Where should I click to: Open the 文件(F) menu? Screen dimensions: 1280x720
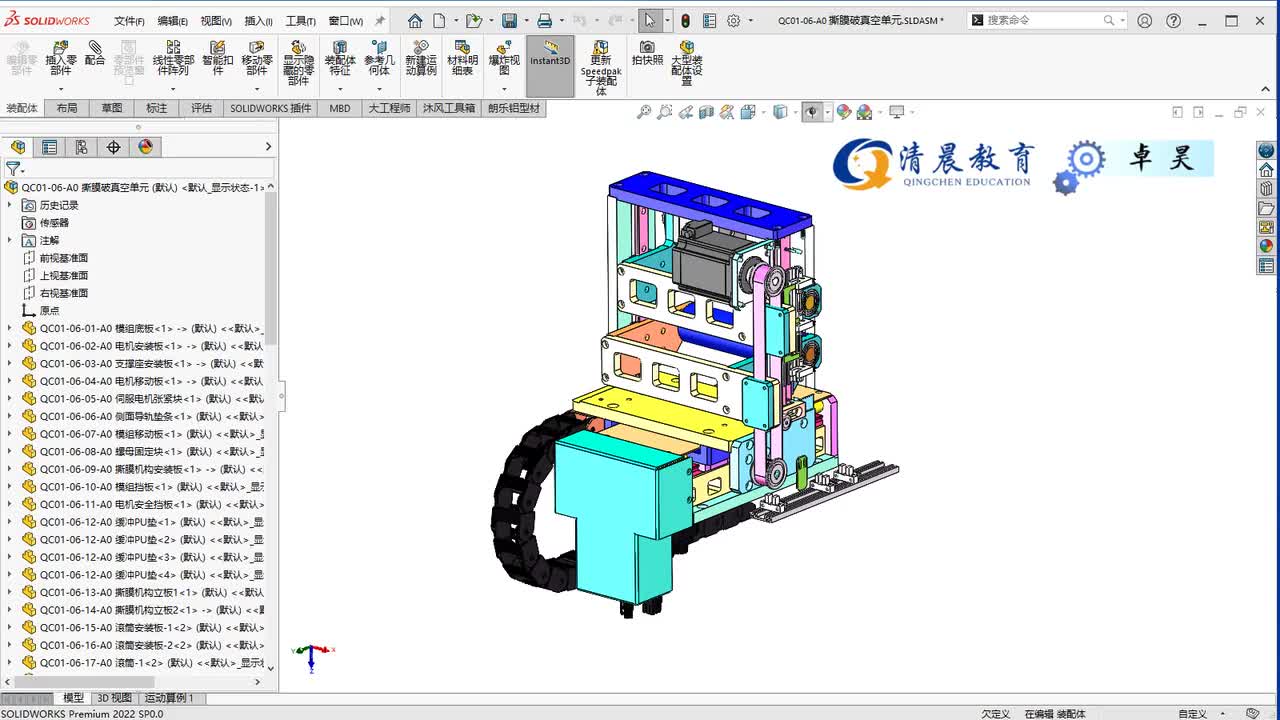129,21
